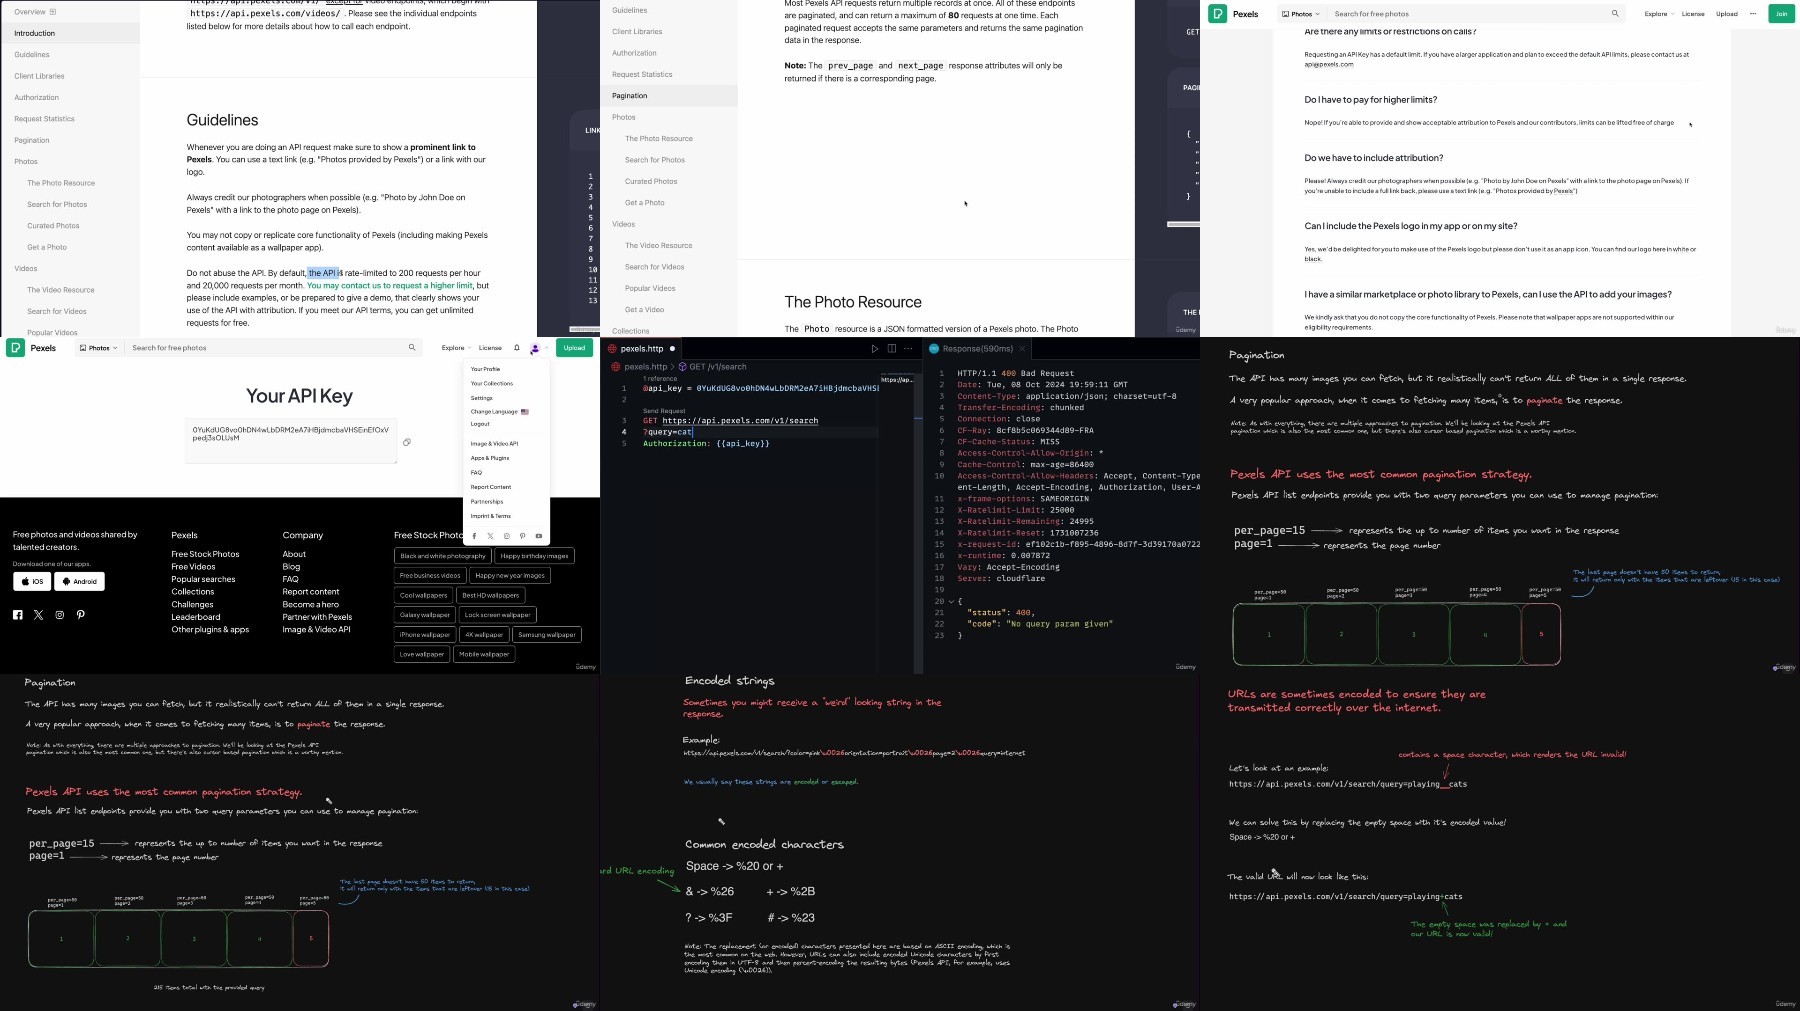Choose Change Language in the profile menu
Viewport: 1800px width, 1011px height.
(x=499, y=412)
